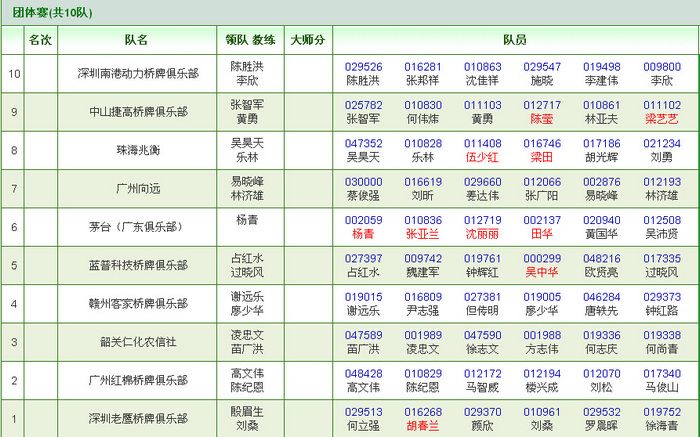Click player ID 012508 link
This screenshot has height=437, width=700.
662,221
